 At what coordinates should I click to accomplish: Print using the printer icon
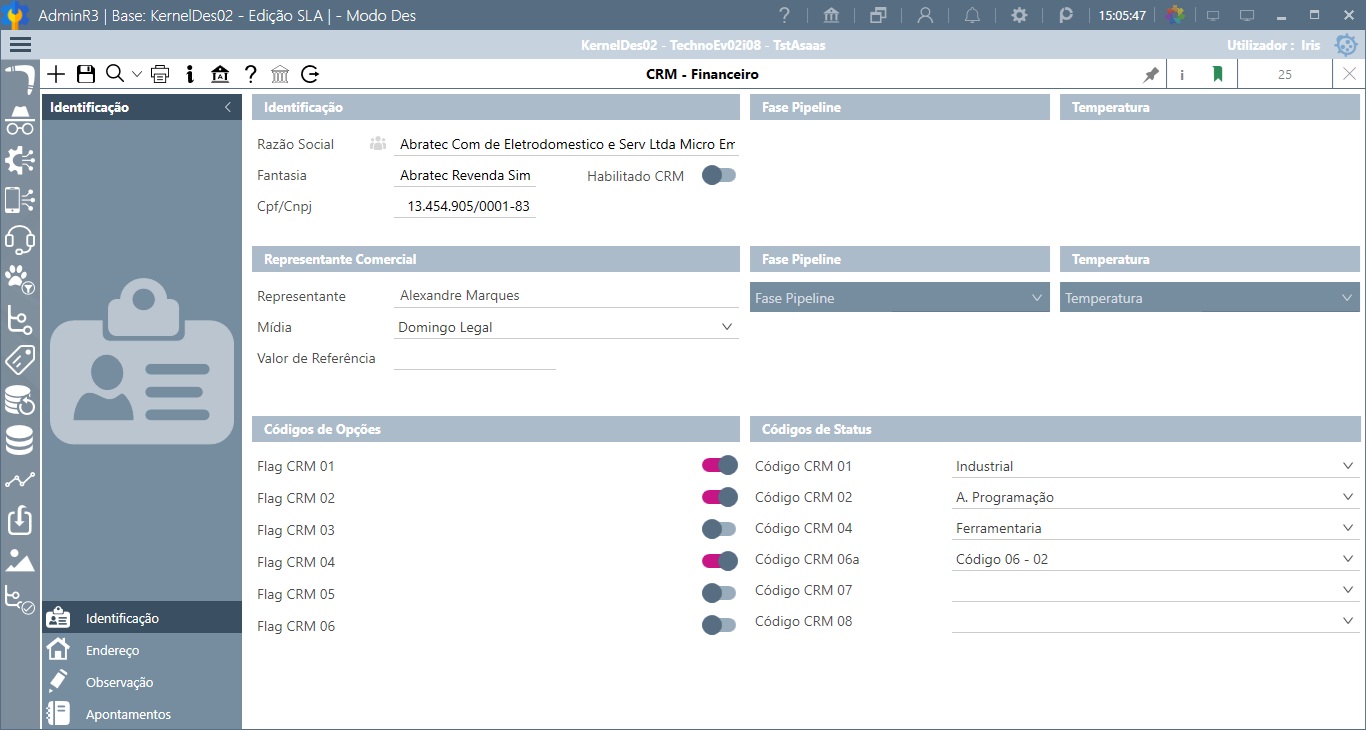click(160, 74)
